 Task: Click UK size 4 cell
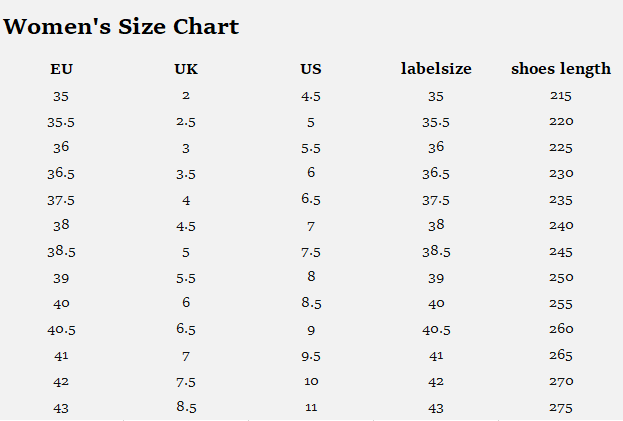[186, 200]
